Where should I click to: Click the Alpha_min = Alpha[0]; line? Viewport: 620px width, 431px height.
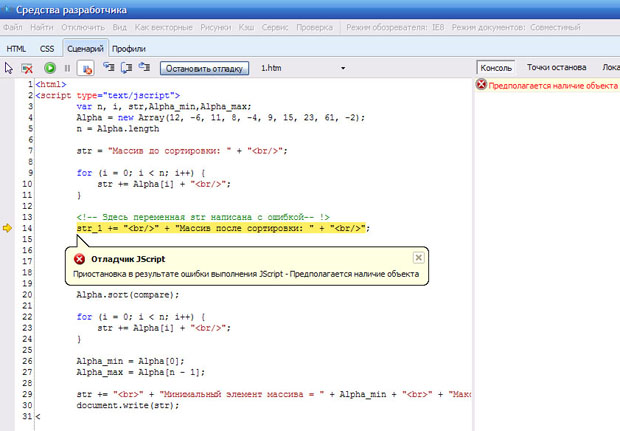coord(130,361)
